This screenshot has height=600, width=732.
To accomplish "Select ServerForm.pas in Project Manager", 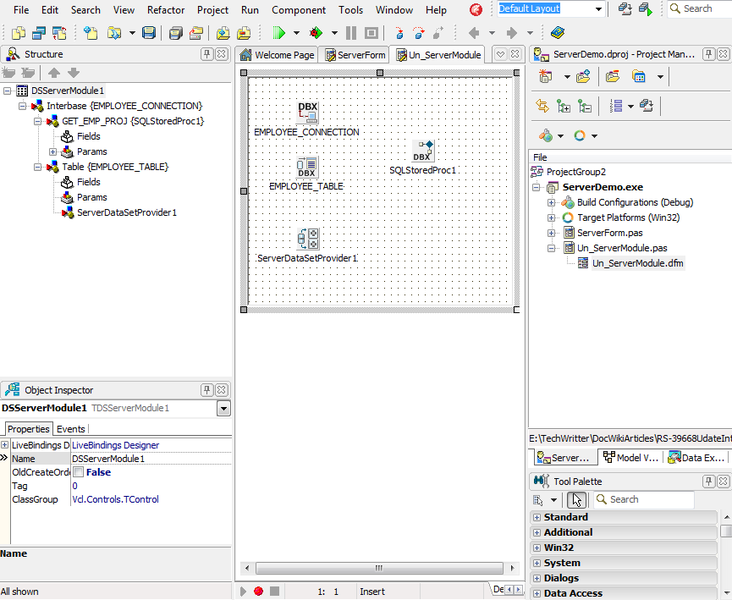I will pyautogui.click(x=610, y=233).
